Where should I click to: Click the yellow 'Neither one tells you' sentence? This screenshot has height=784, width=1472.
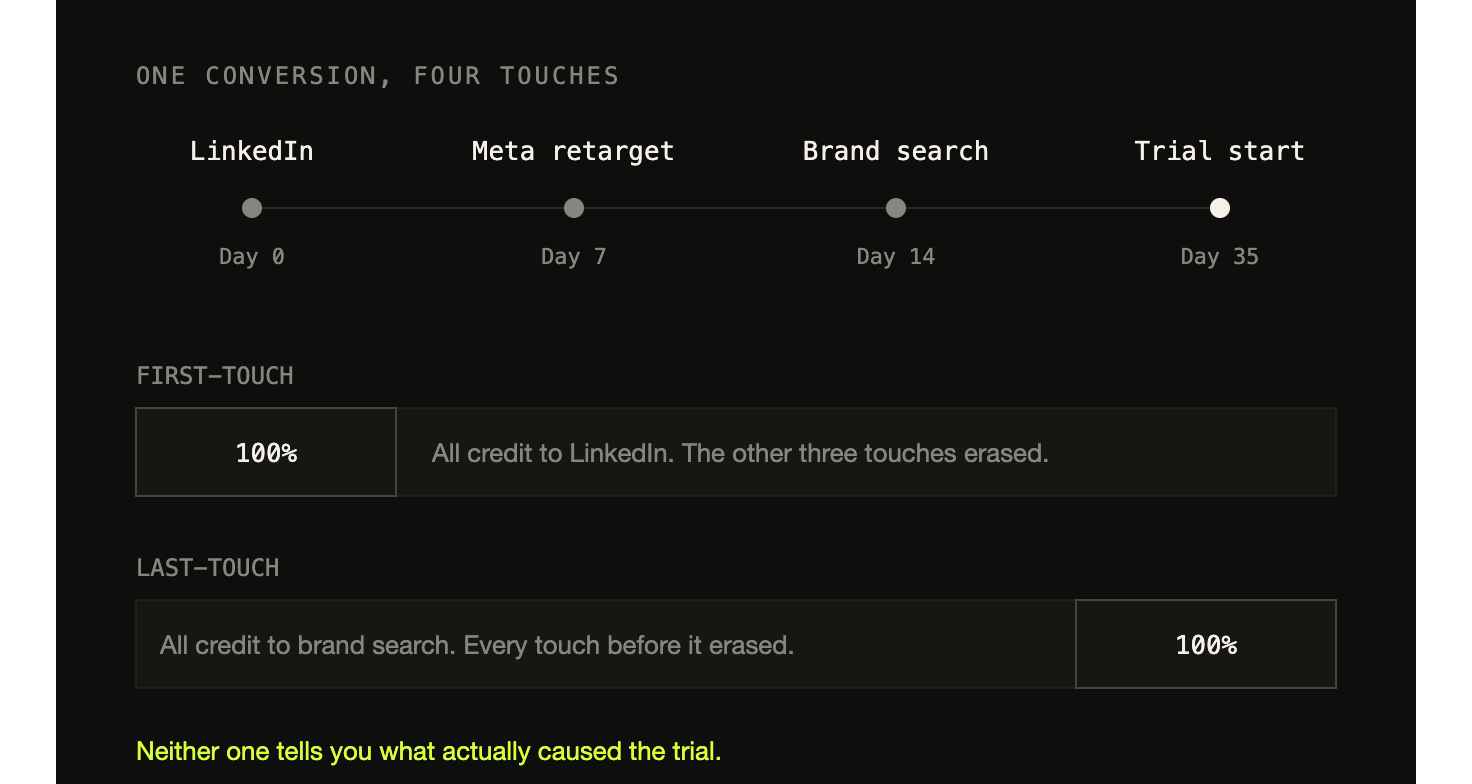coord(428,751)
